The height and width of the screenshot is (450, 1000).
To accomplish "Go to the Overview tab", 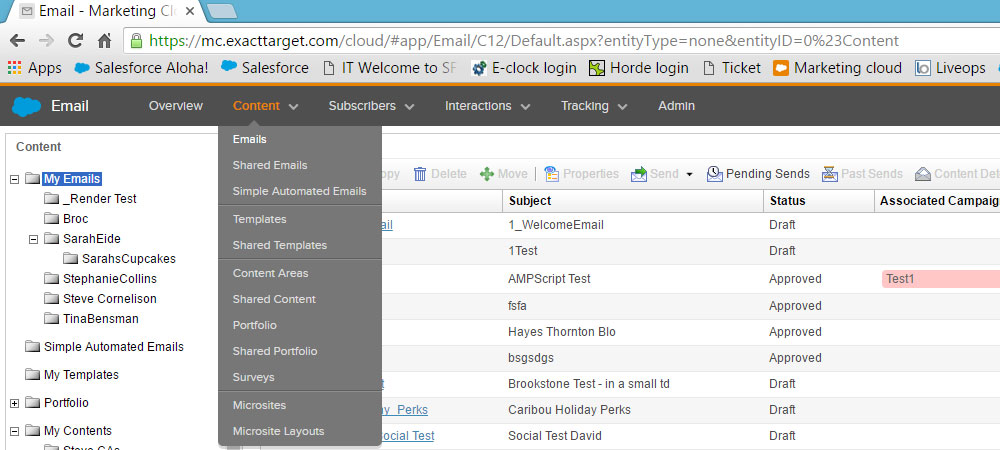I will click(x=175, y=106).
